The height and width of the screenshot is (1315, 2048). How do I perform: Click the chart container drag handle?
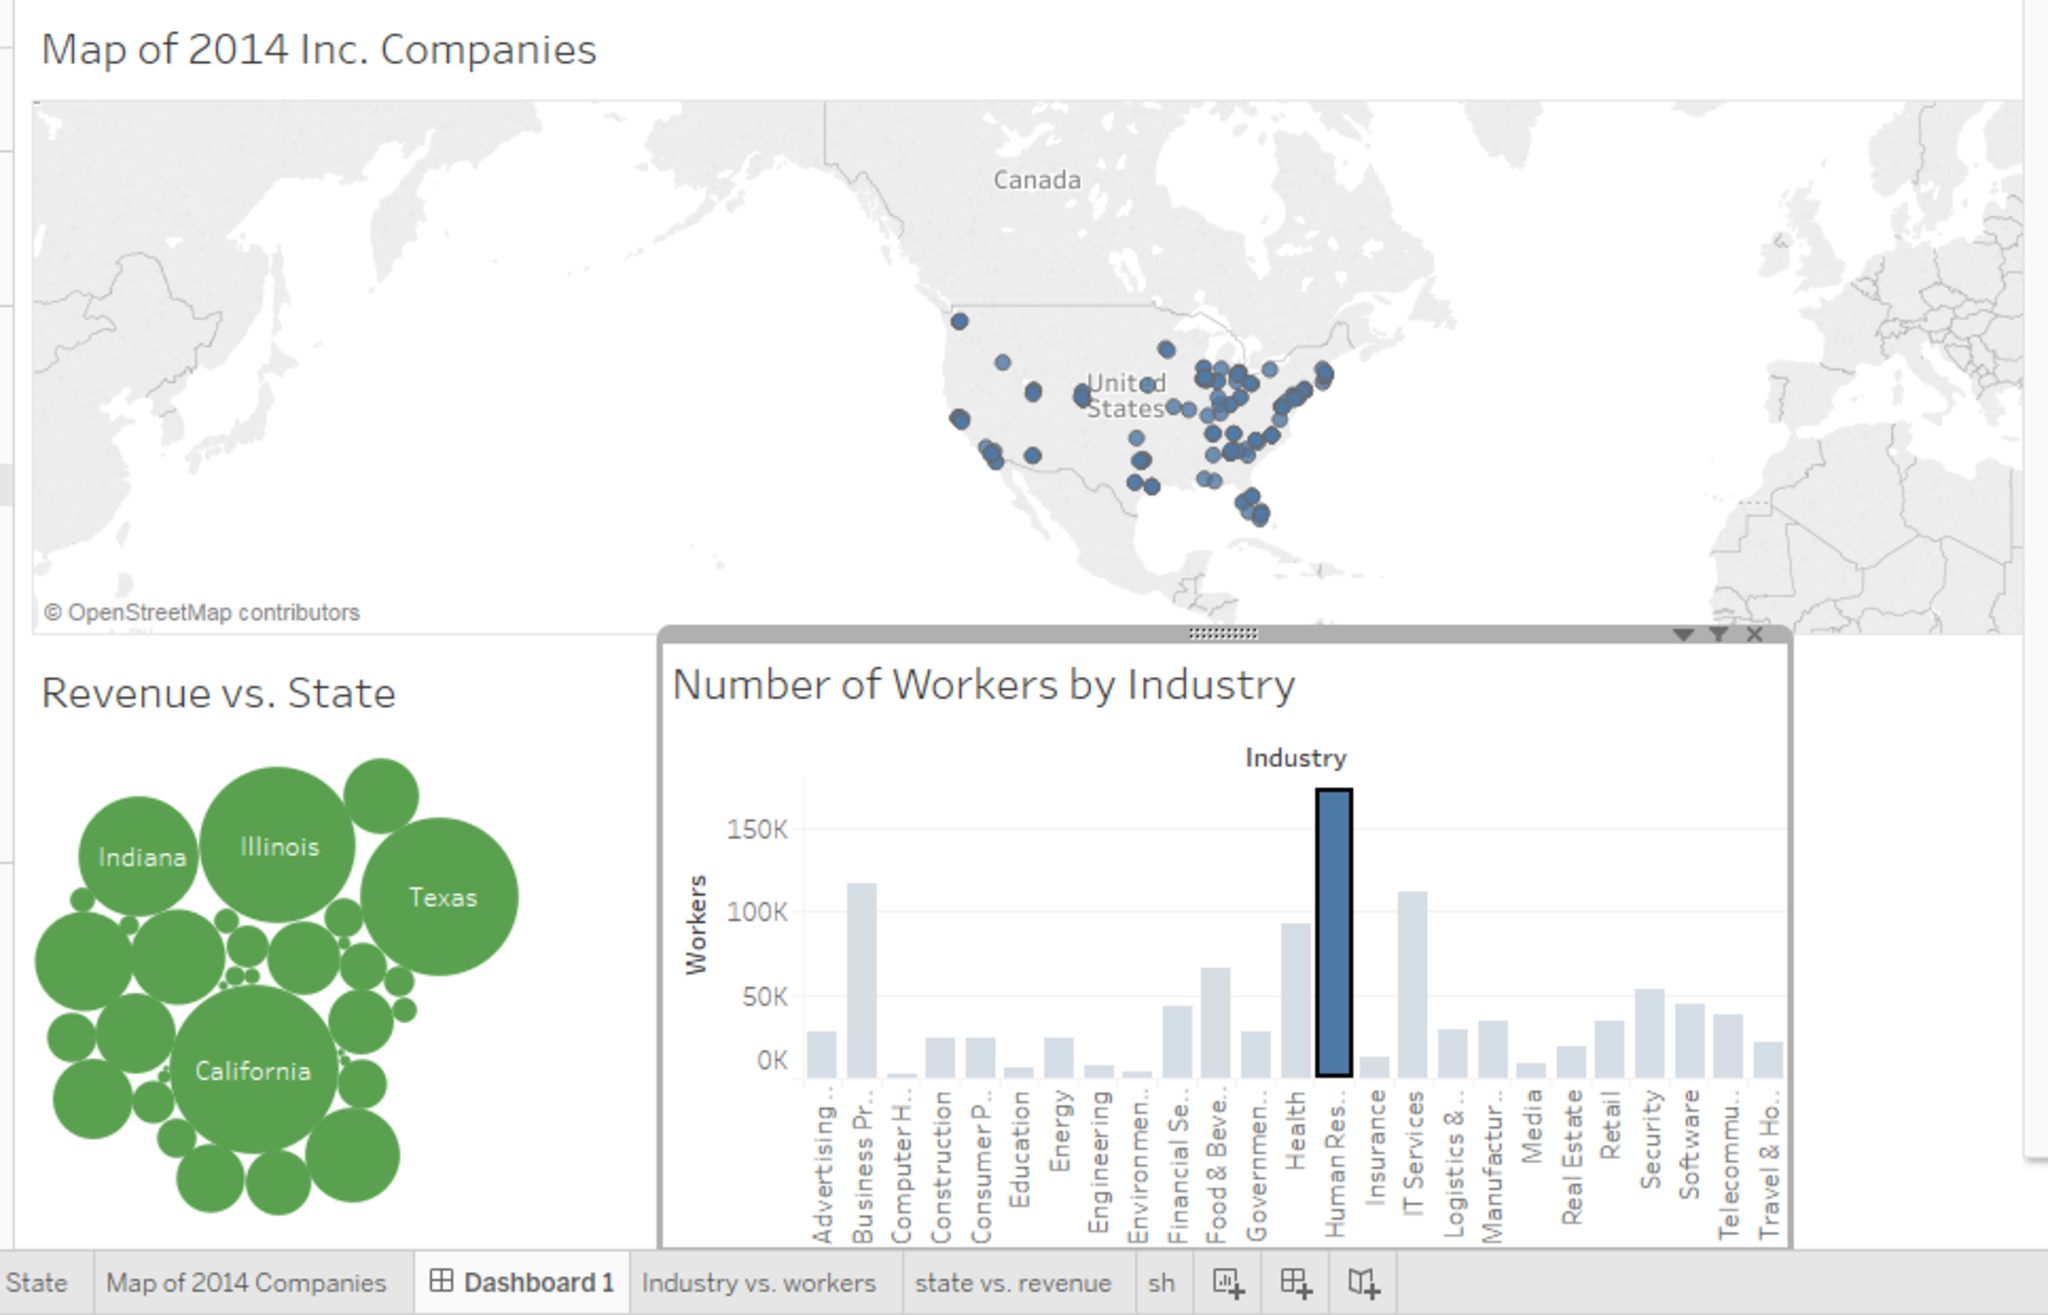click(x=1223, y=633)
